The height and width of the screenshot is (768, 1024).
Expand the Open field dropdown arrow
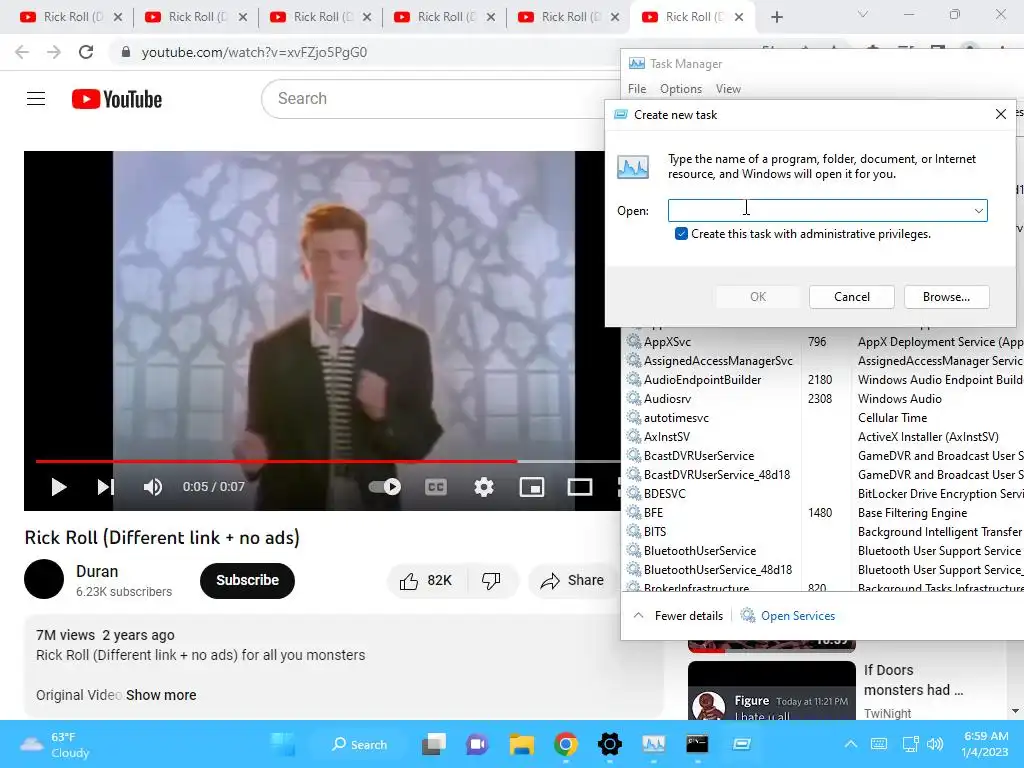978,211
